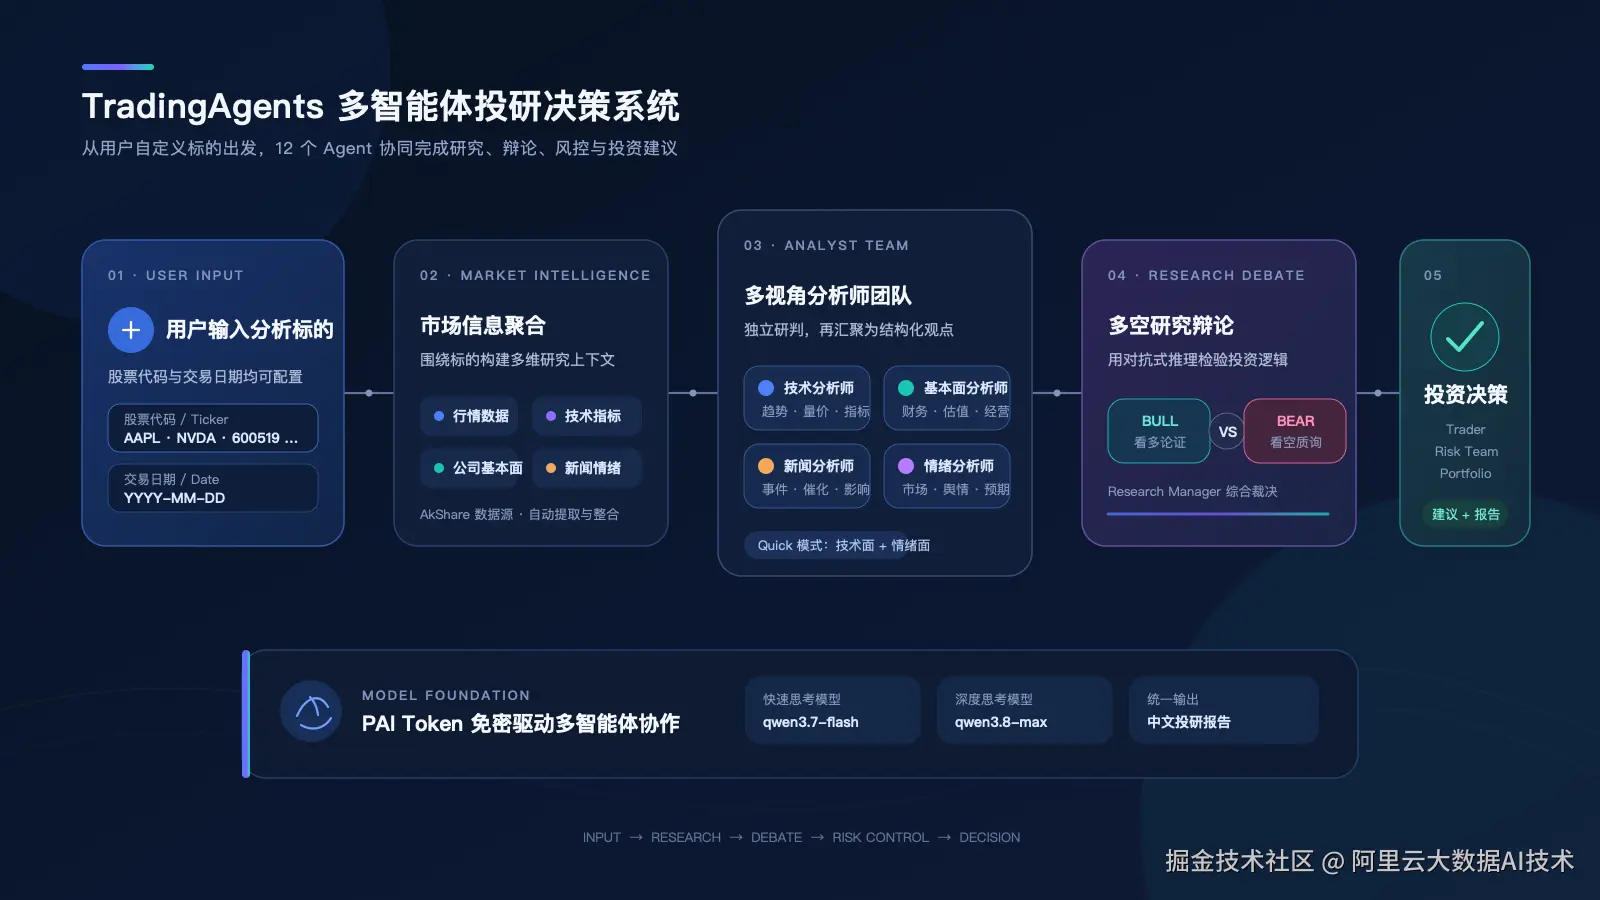Viewport: 1600px width, 900px height.
Task: Click the 建议 + 报告 badge
Action: pos(1465,514)
